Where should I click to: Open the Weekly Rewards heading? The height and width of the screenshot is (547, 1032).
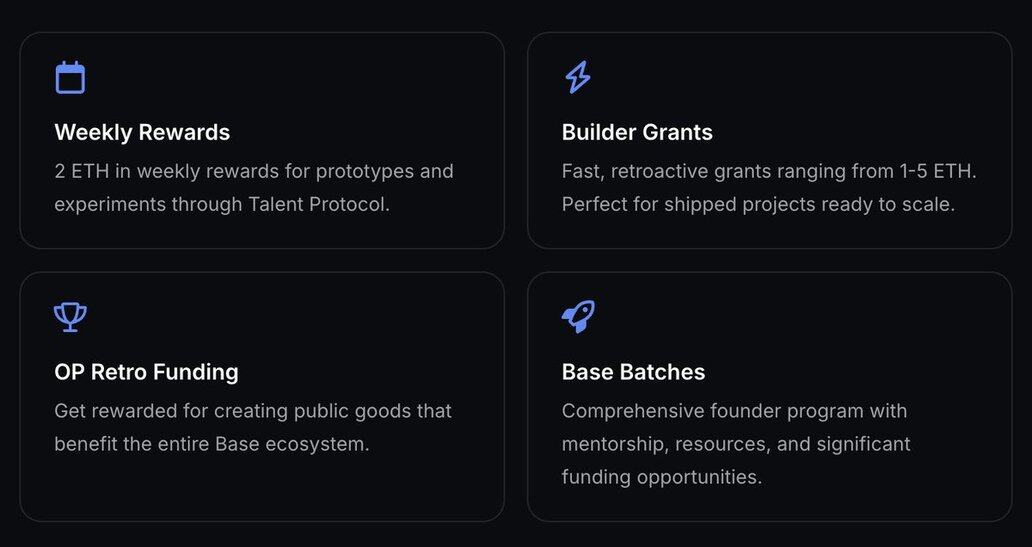pyautogui.click(x=142, y=132)
